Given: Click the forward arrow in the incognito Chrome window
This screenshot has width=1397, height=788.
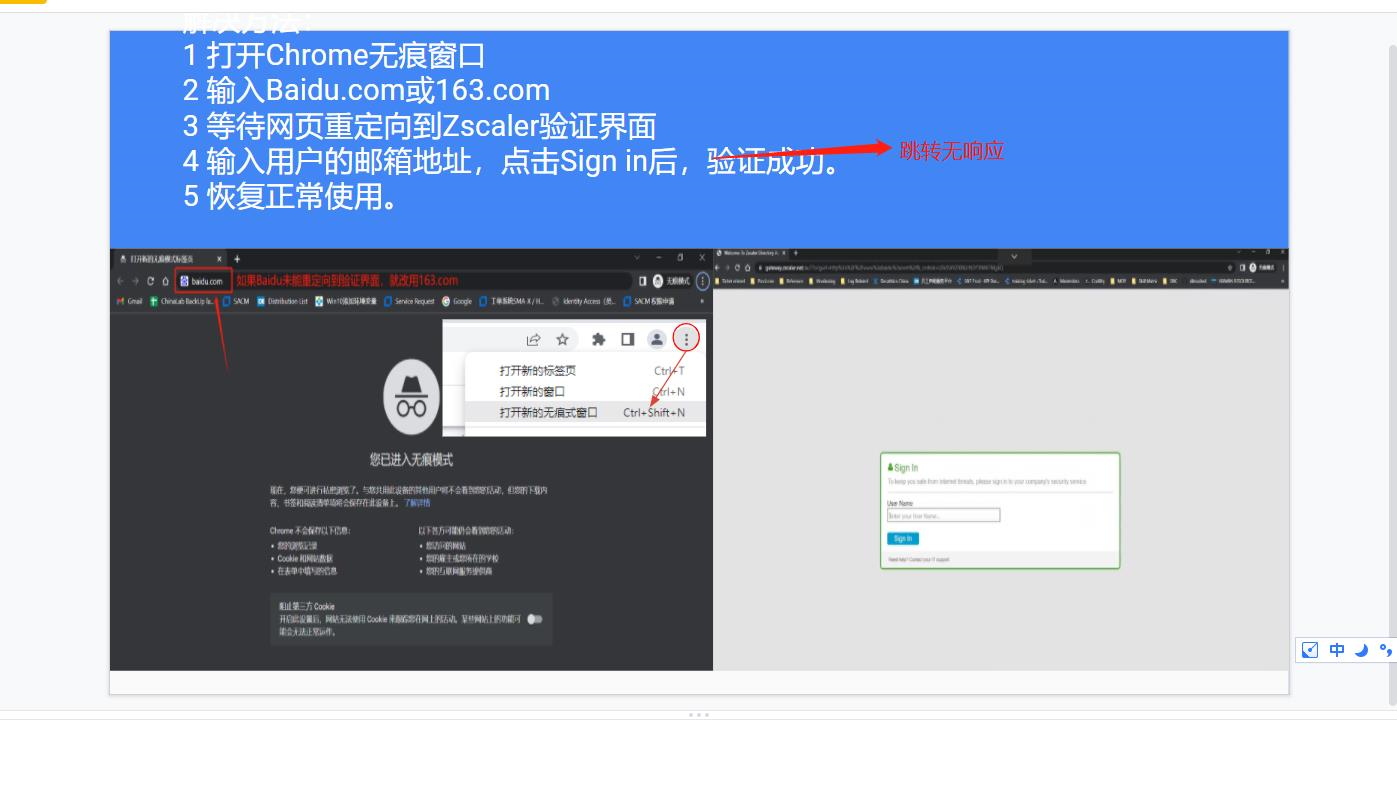Looking at the screenshot, I should pyautogui.click(x=135, y=281).
